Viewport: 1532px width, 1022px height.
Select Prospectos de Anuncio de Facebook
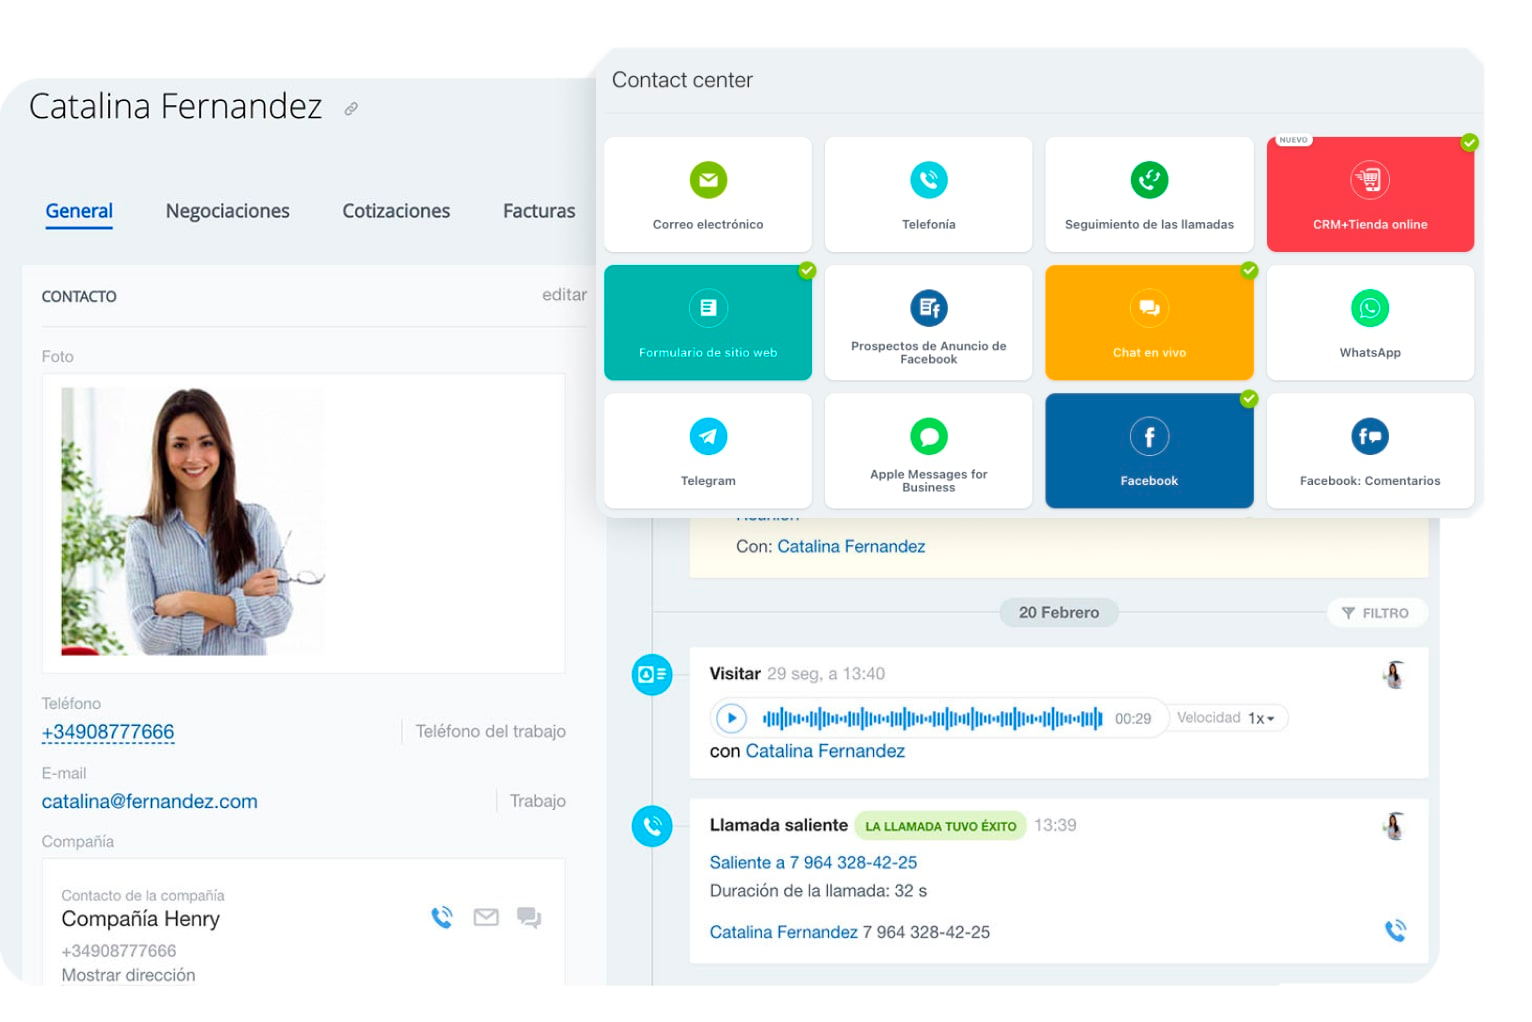[x=928, y=322]
